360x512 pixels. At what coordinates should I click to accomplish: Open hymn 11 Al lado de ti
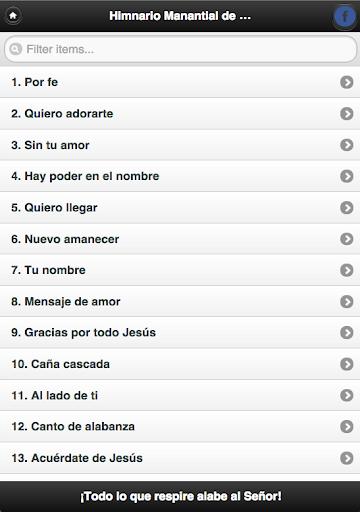(180, 395)
